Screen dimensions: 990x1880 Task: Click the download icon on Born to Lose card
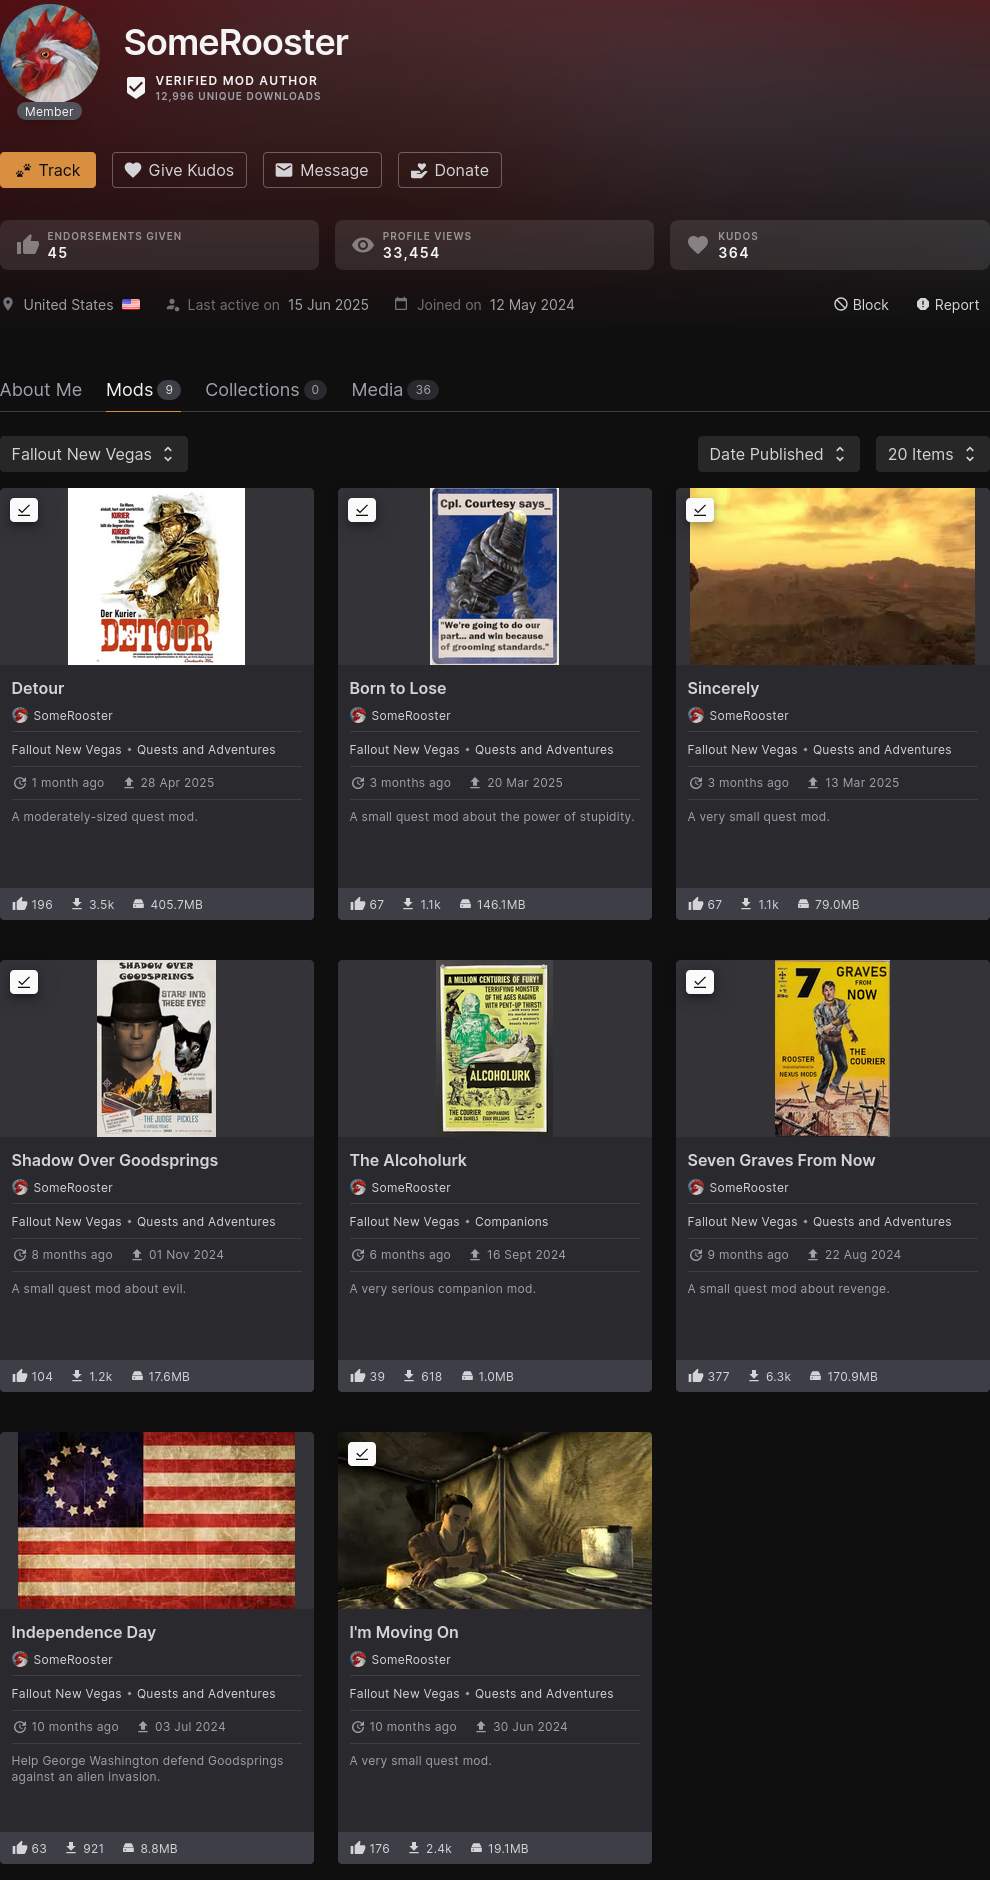coord(408,904)
